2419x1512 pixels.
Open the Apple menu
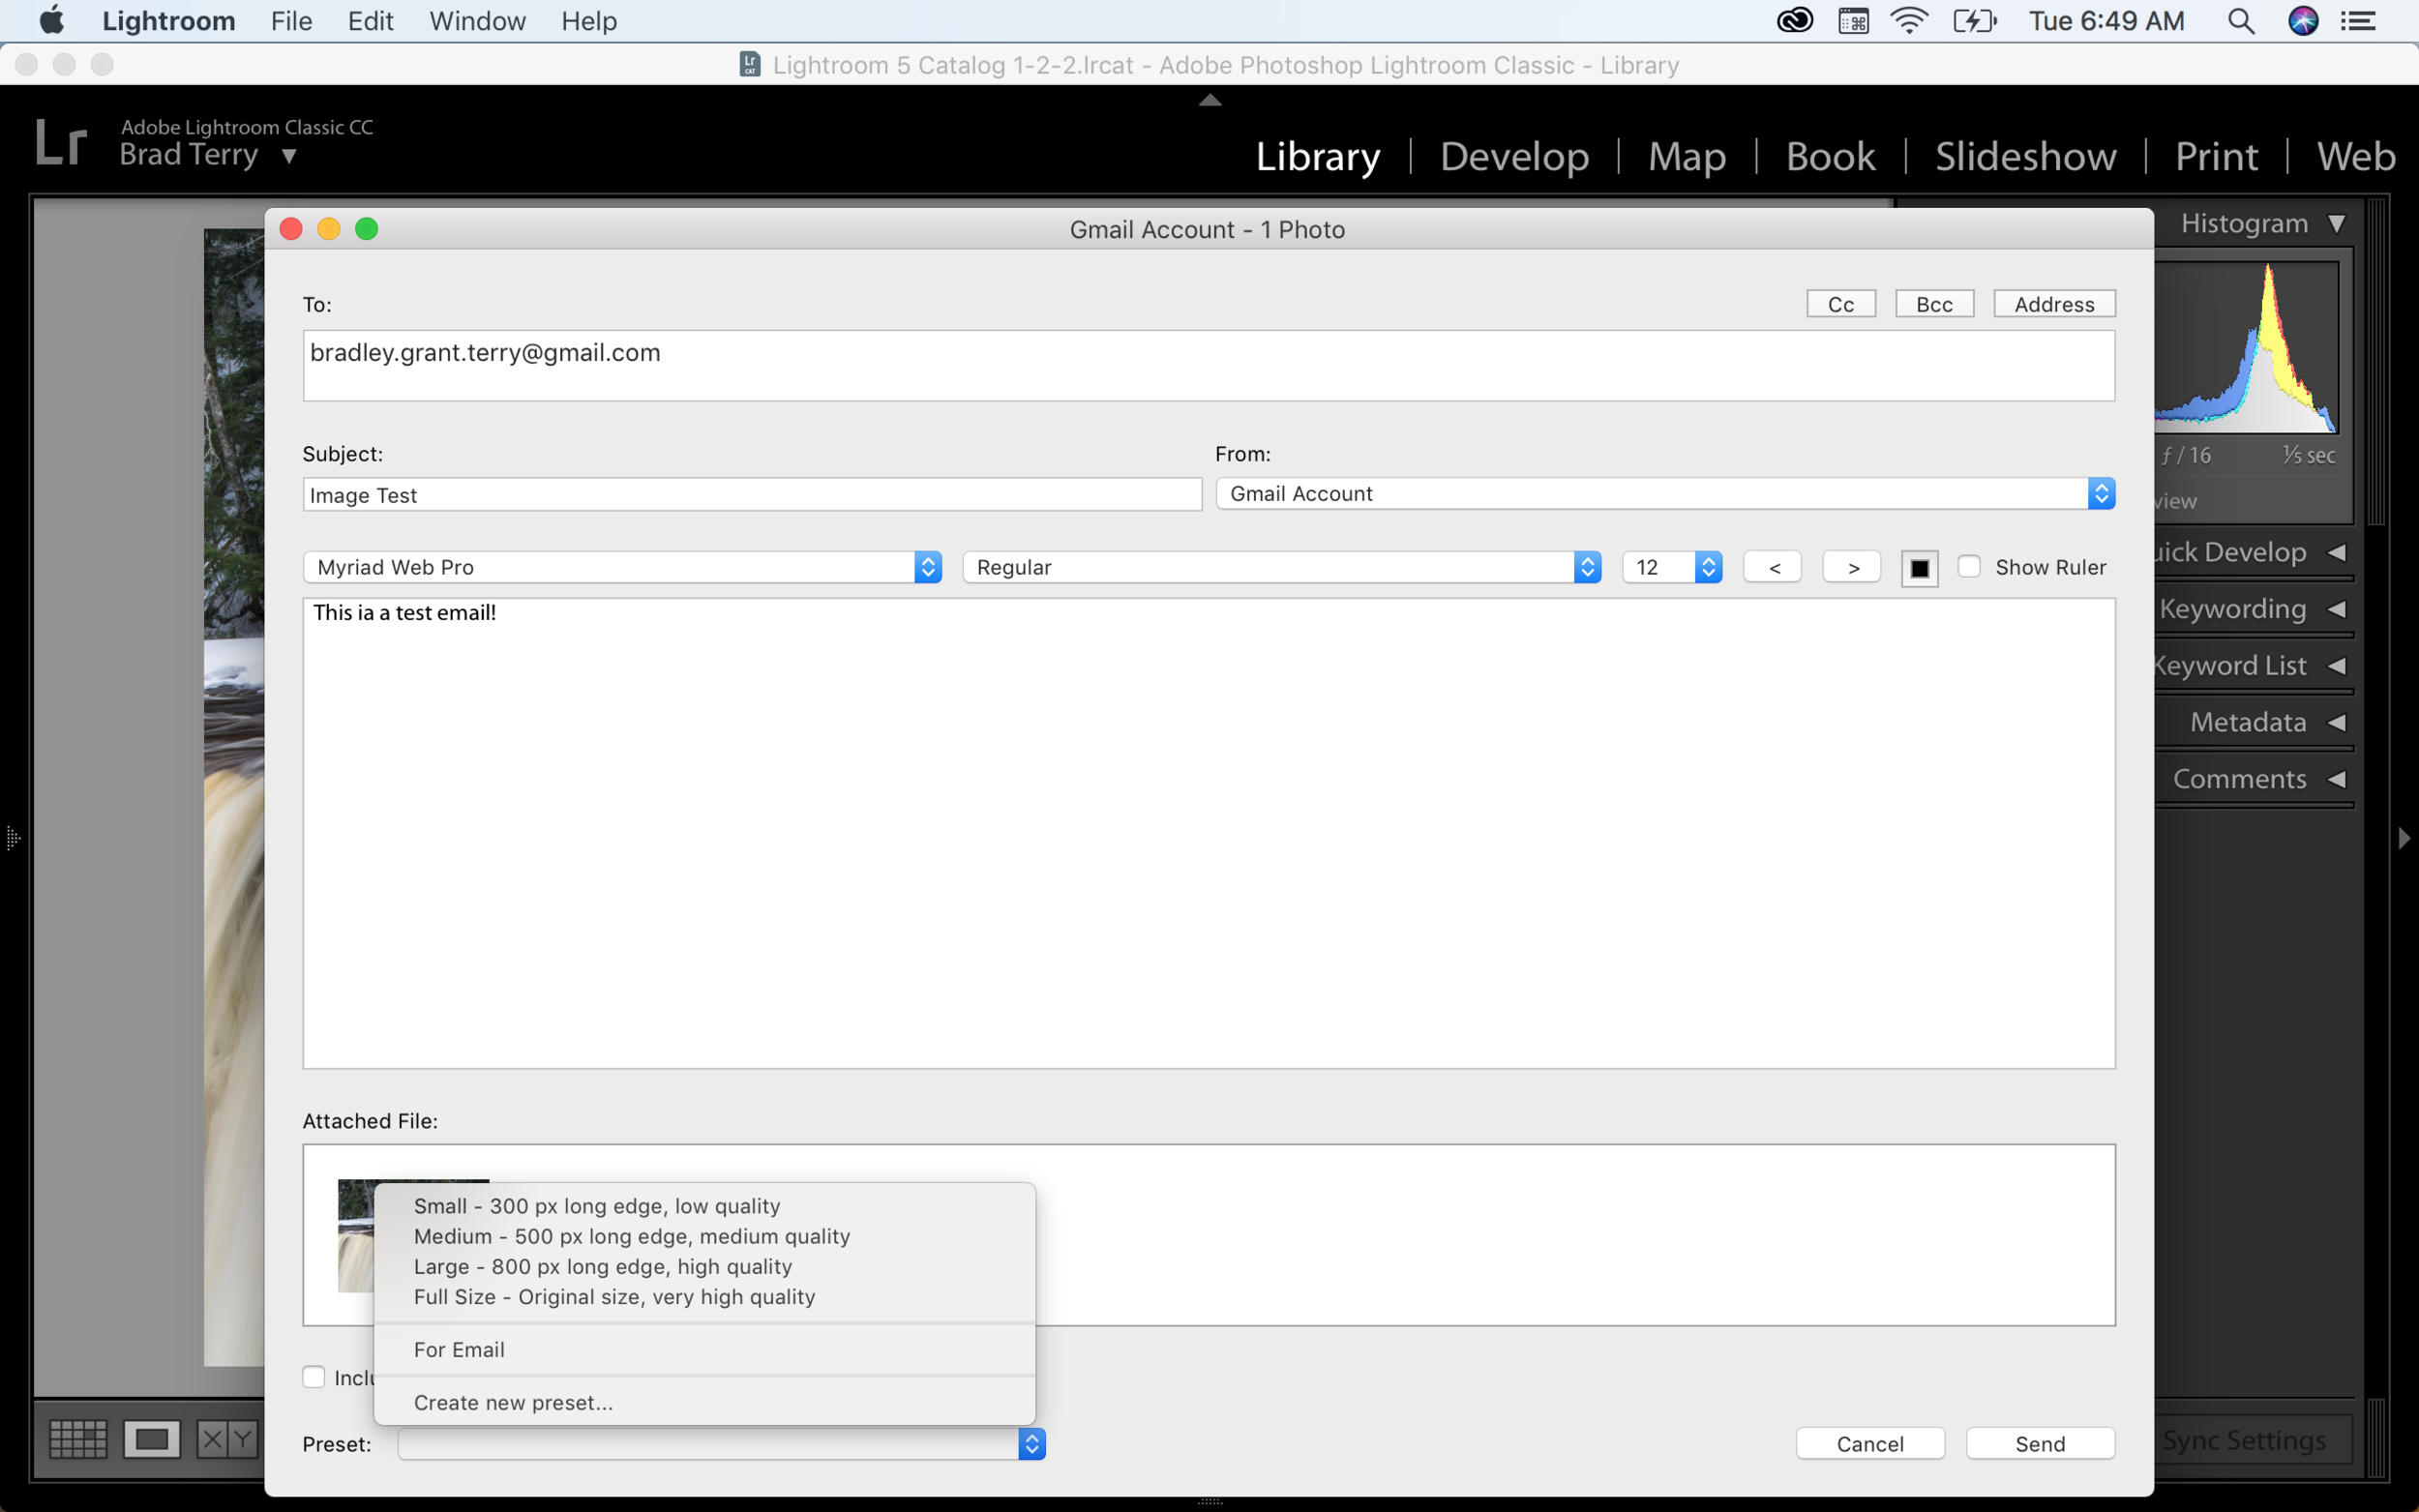coord(52,21)
